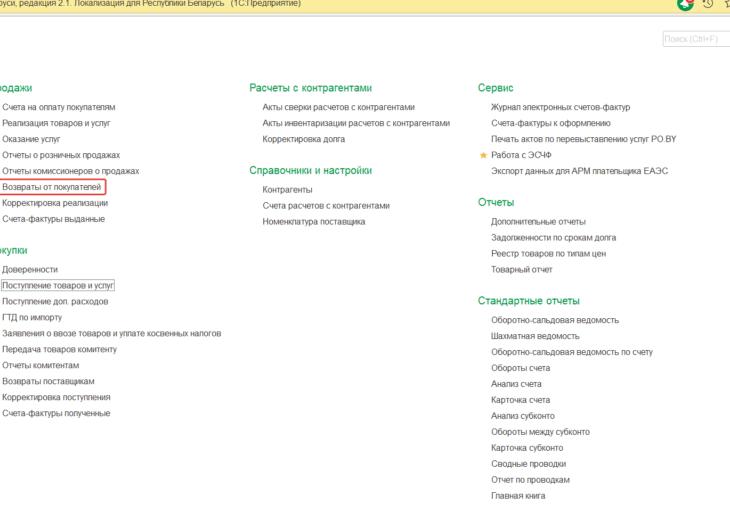Open Задолженности по срокам долга
Viewport: 730px width, 530px height.
point(554,238)
